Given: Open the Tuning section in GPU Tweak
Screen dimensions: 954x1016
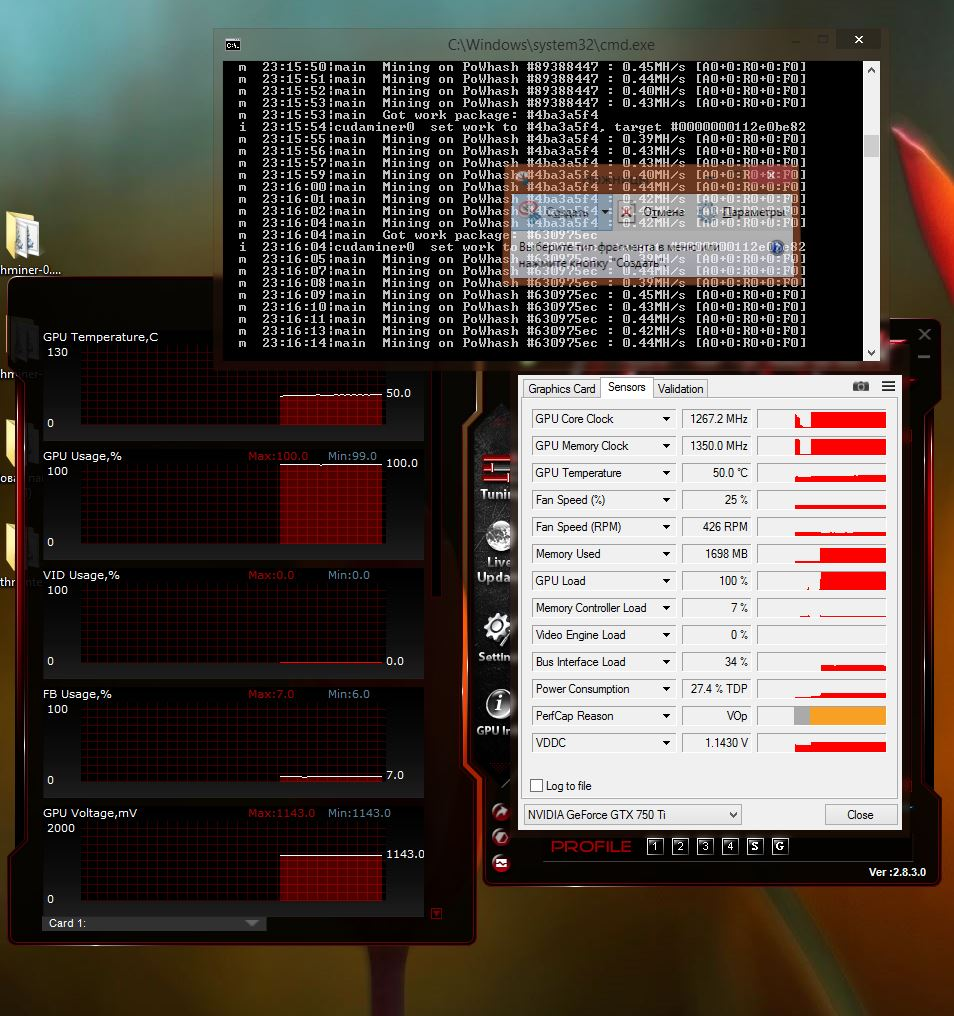Looking at the screenshot, I should [496, 474].
